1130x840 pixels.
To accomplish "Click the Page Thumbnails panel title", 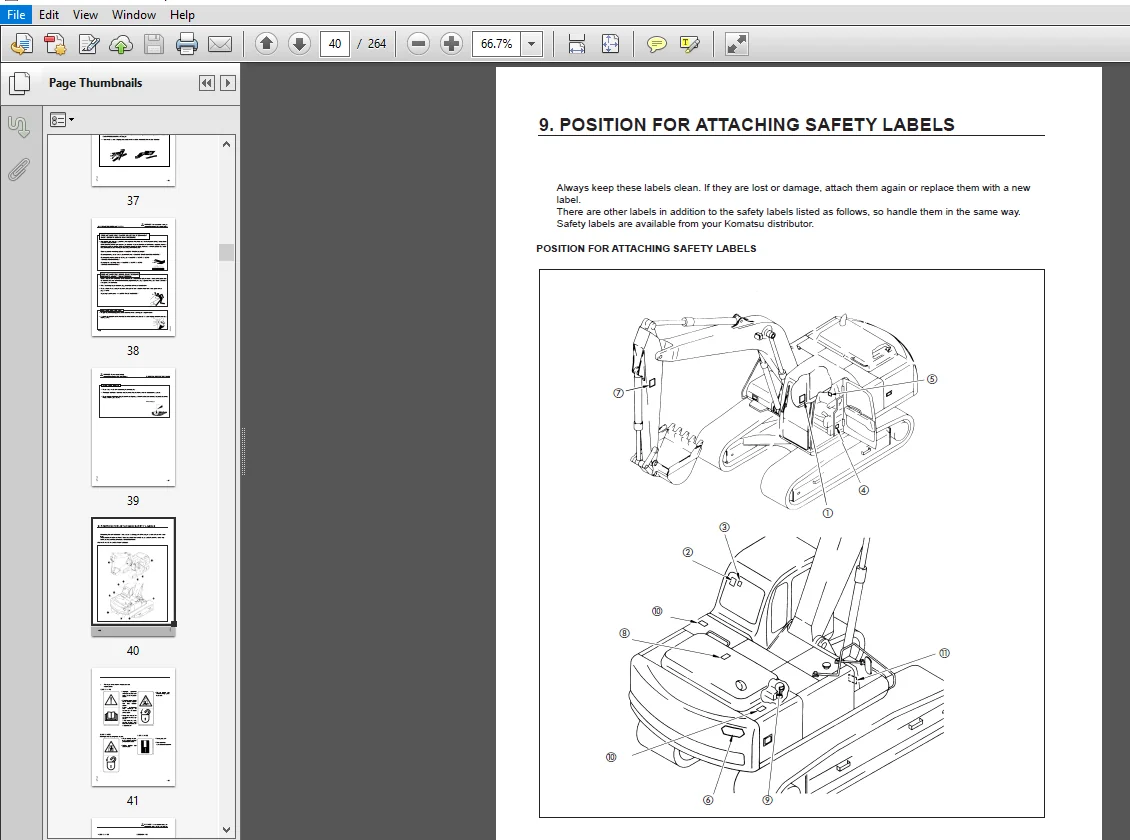I will point(95,83).
